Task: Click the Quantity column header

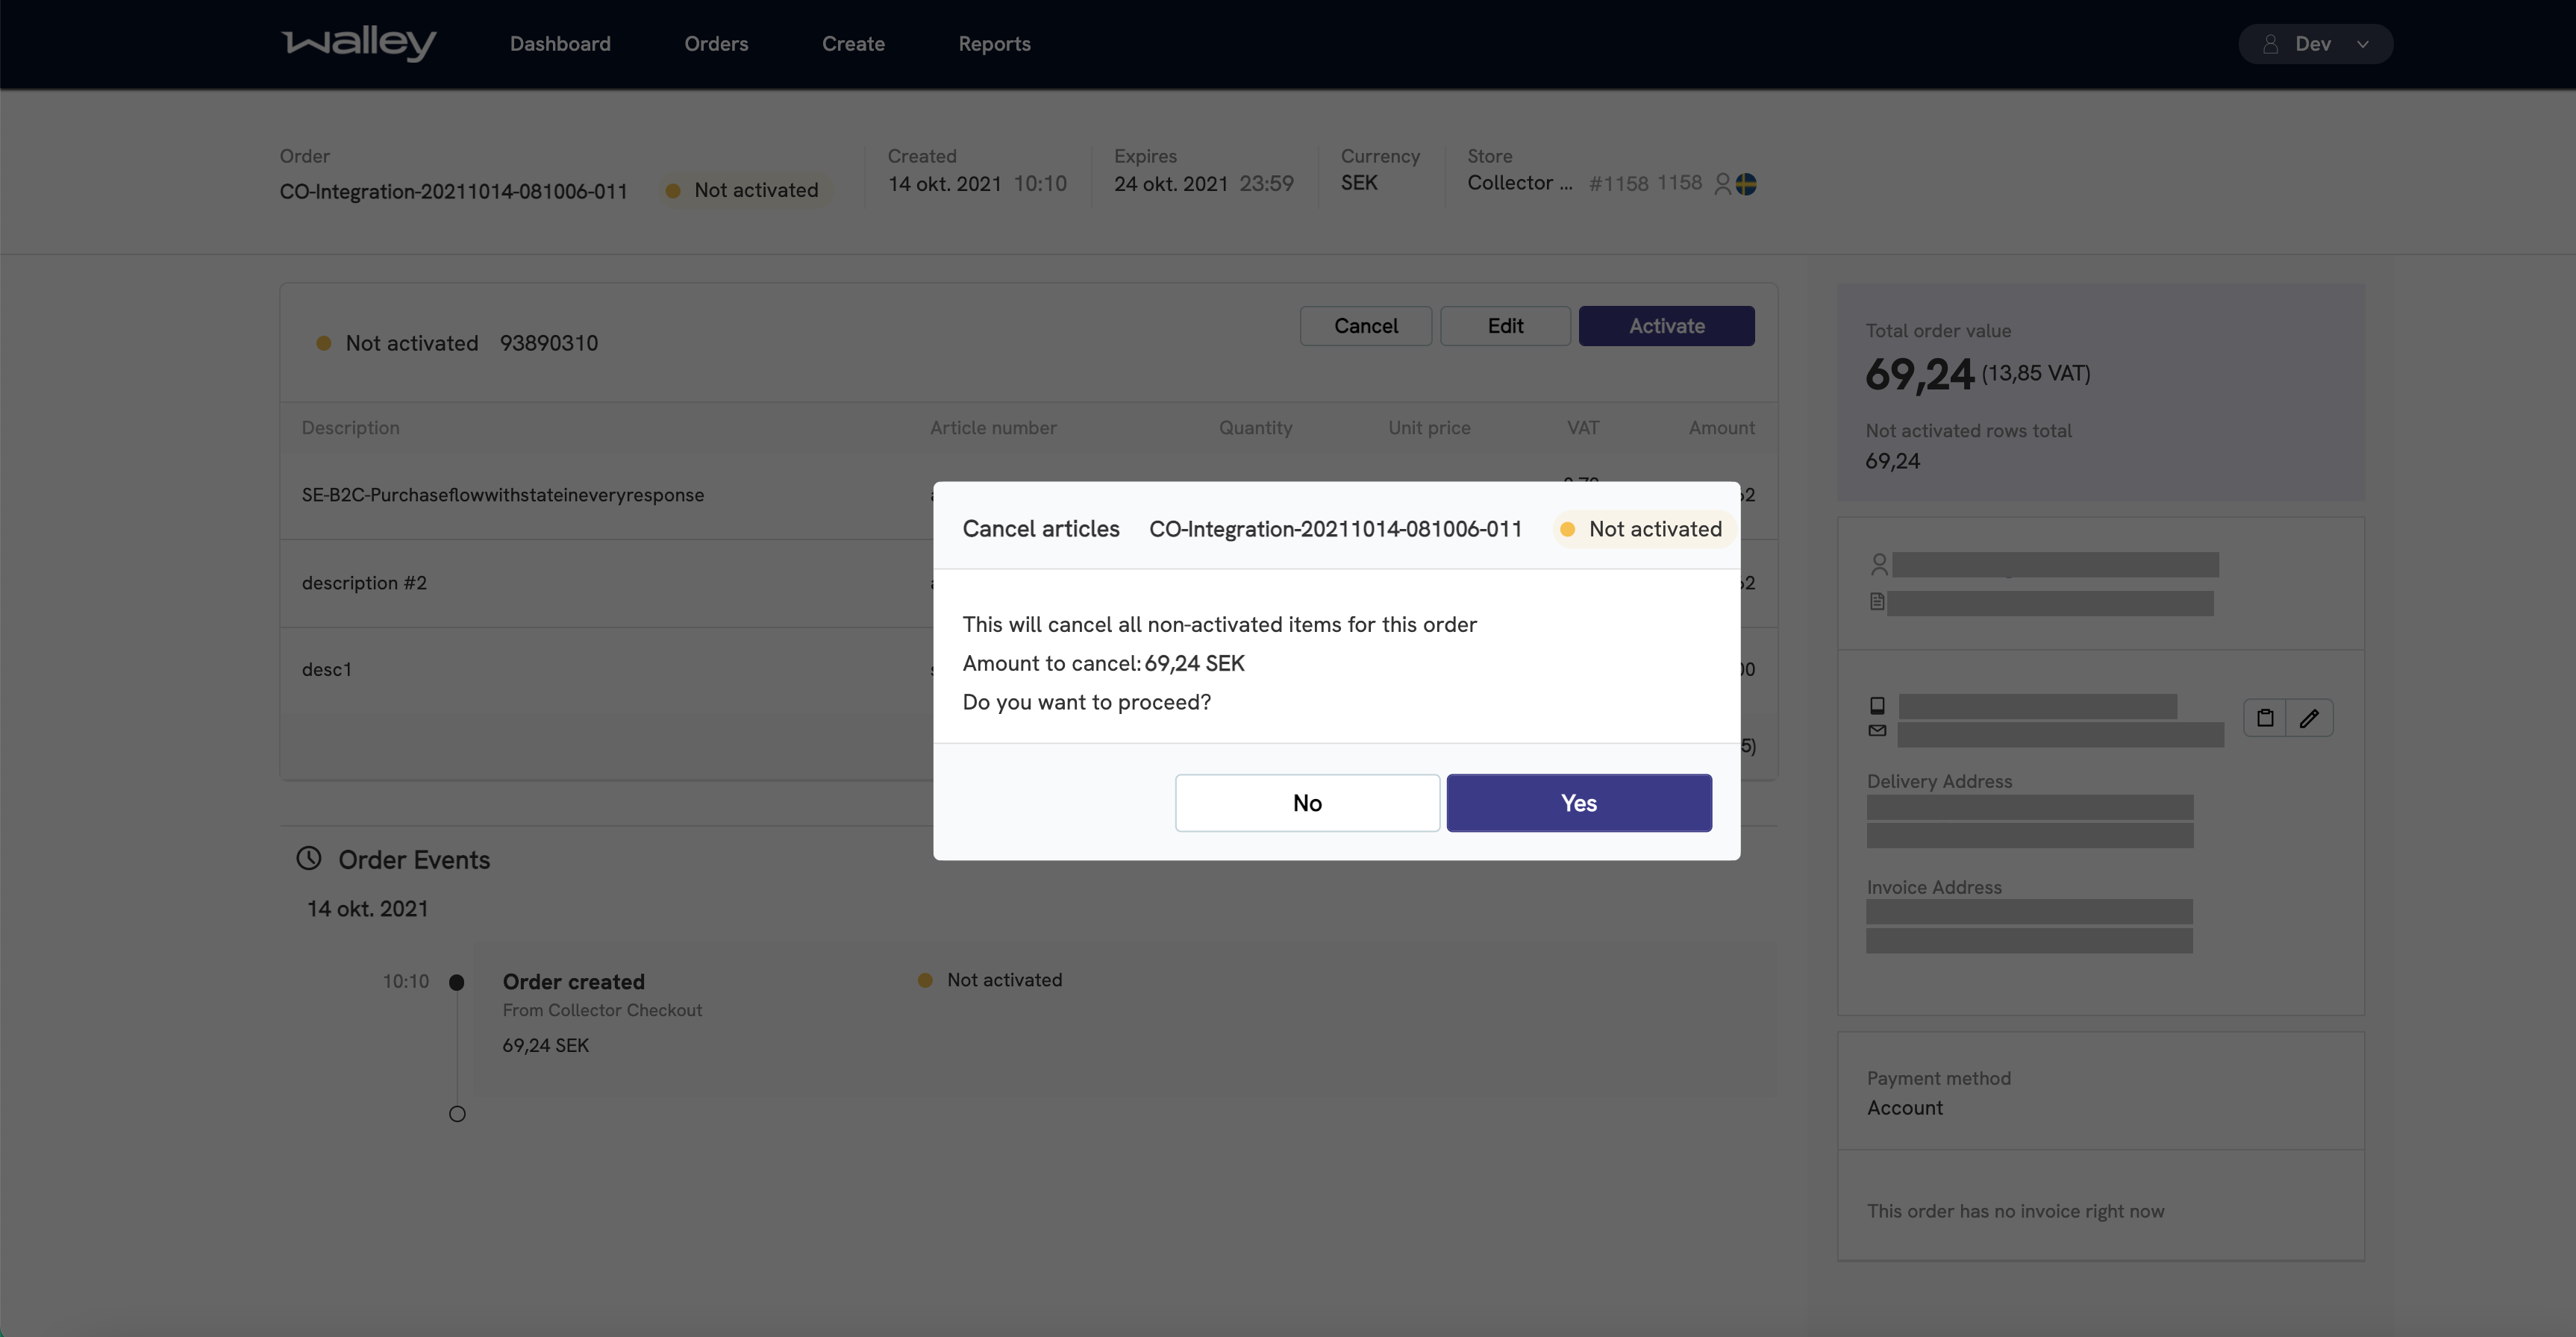Action: [1255, 428]
